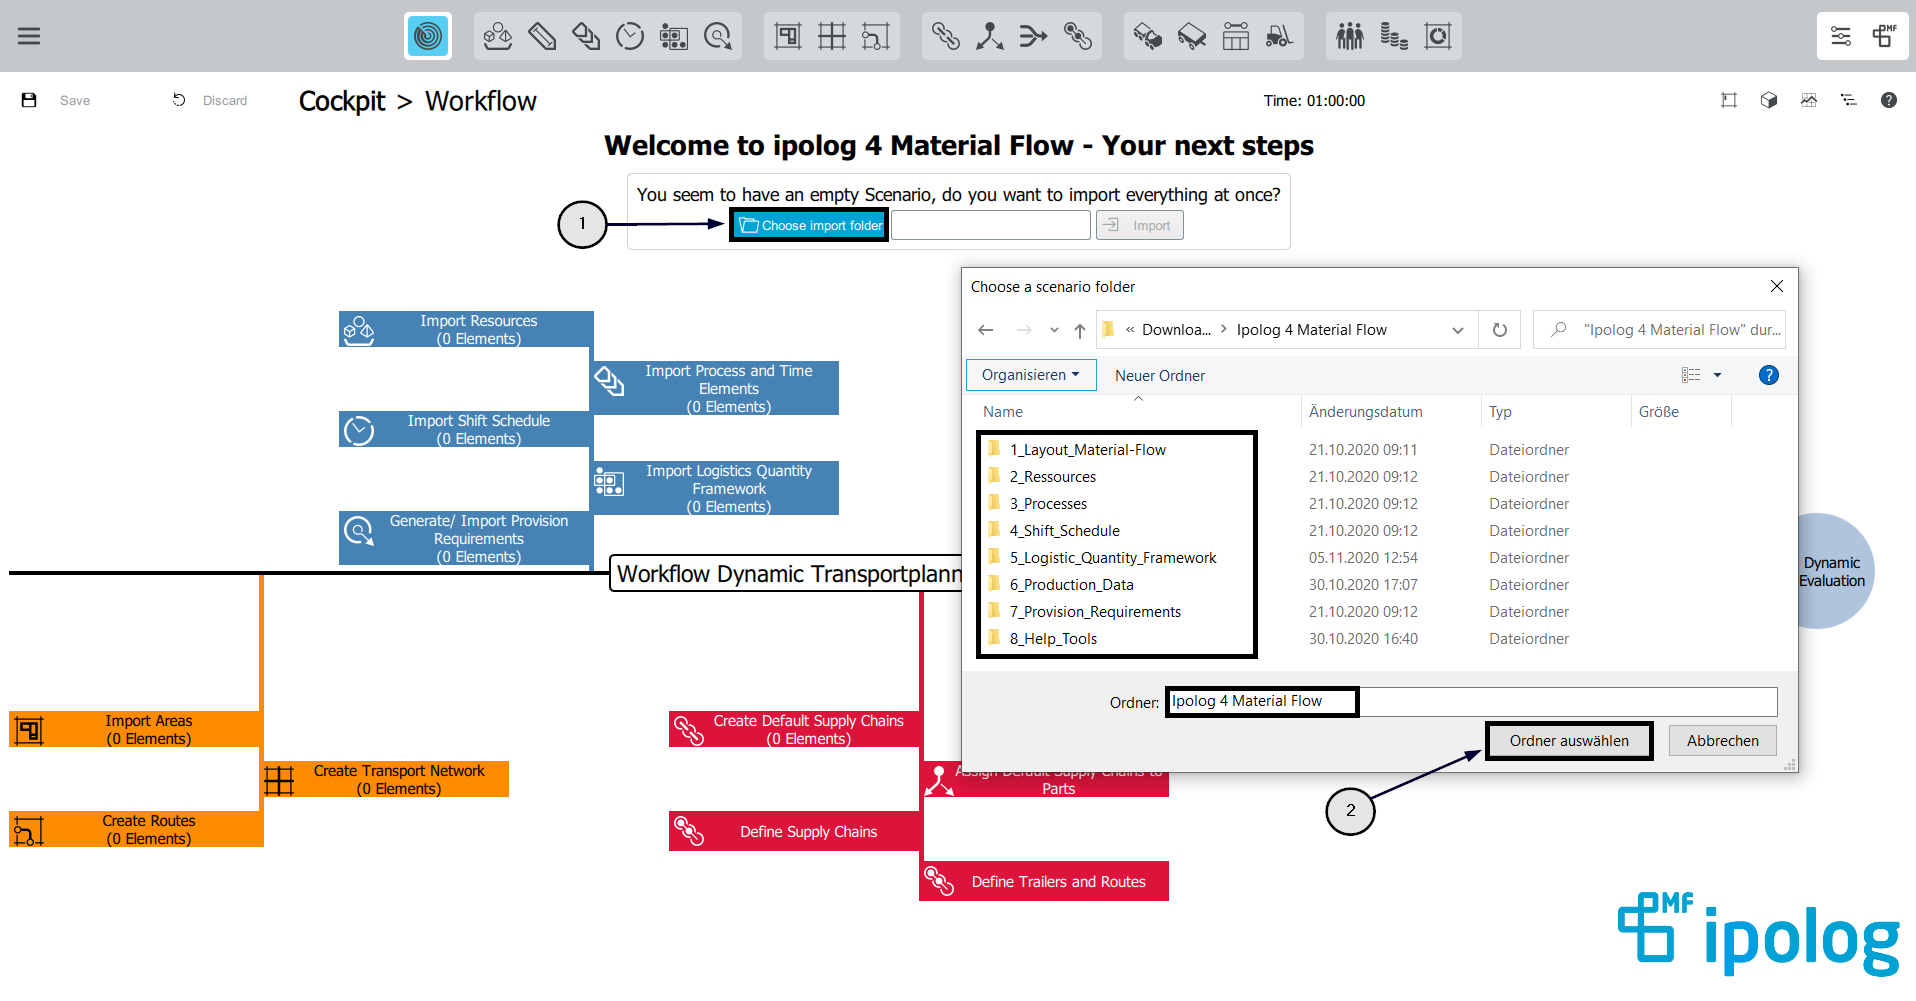The width and height of the screenshot is (1916, 1001).
Task: Open the Provision Requirements toolbar icon
Action: 718,37
